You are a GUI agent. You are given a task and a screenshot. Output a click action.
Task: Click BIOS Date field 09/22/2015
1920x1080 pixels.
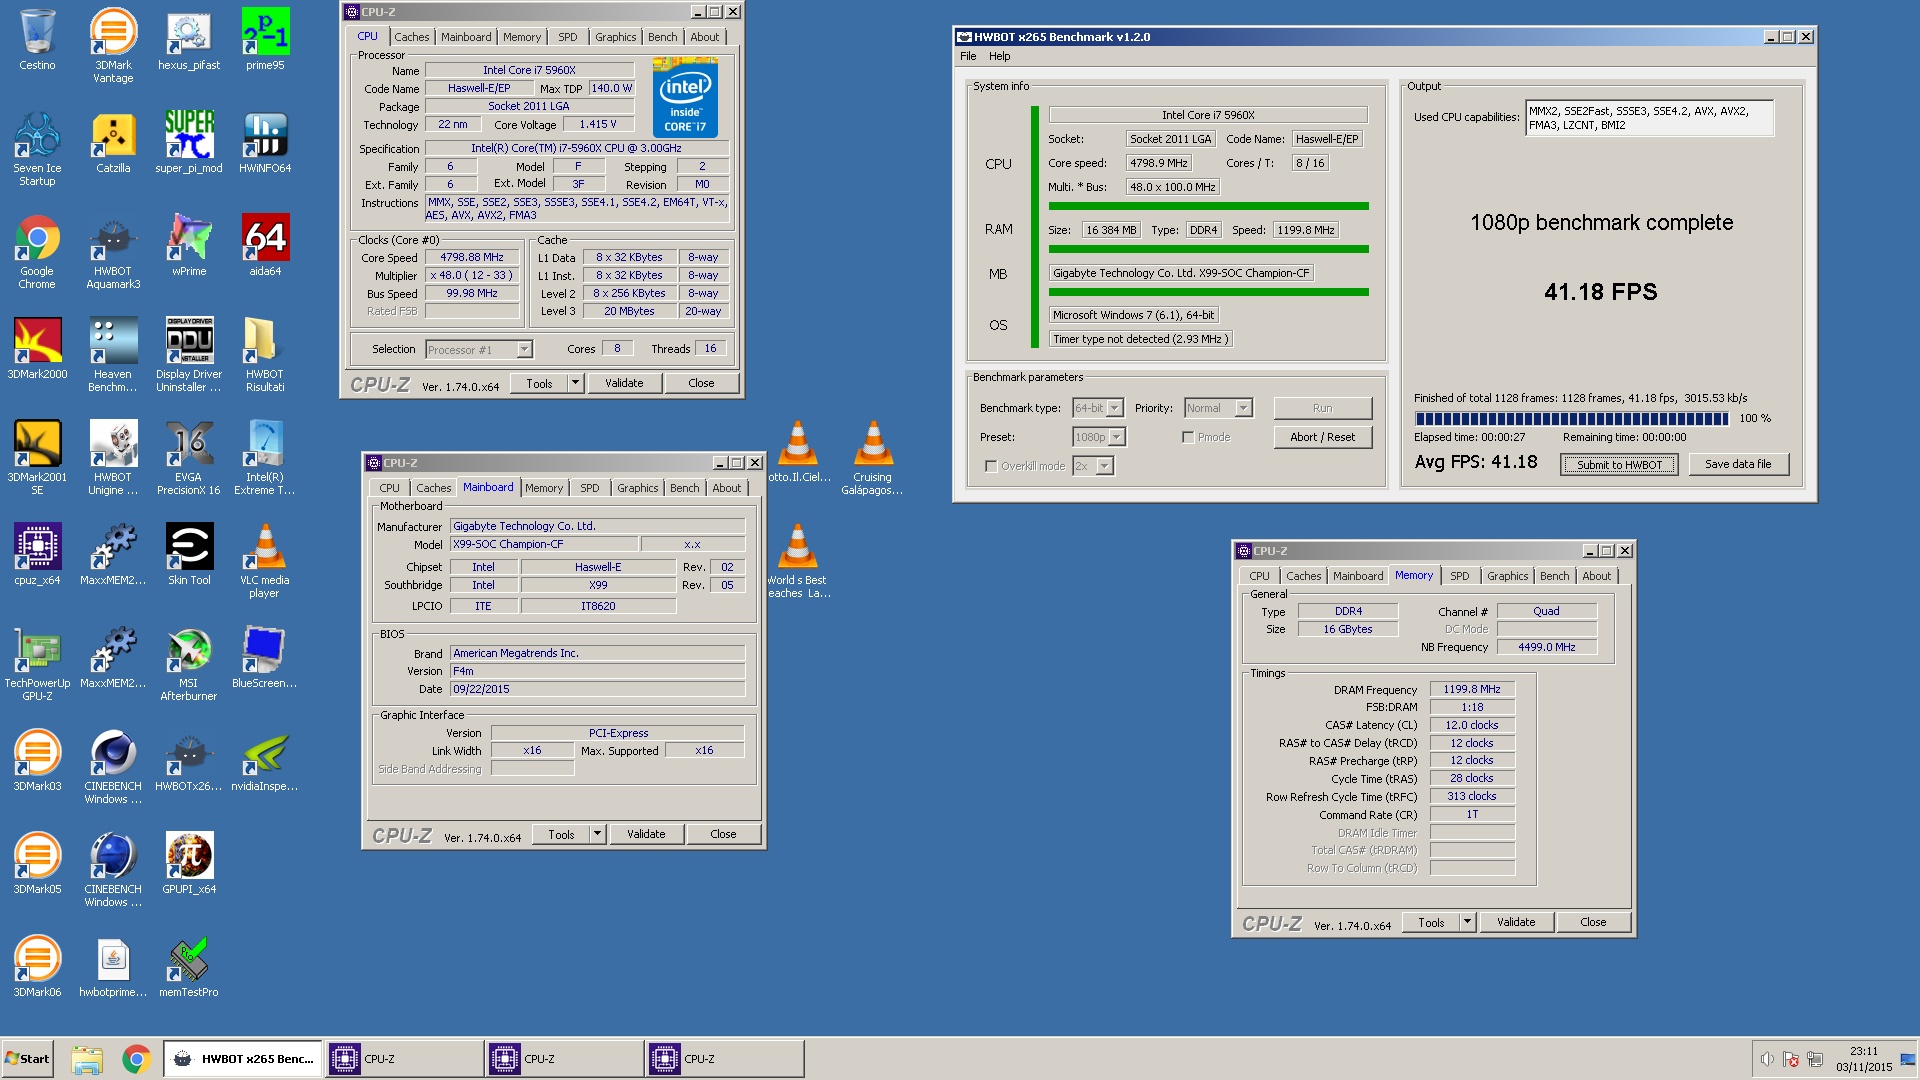coord(597,689)
